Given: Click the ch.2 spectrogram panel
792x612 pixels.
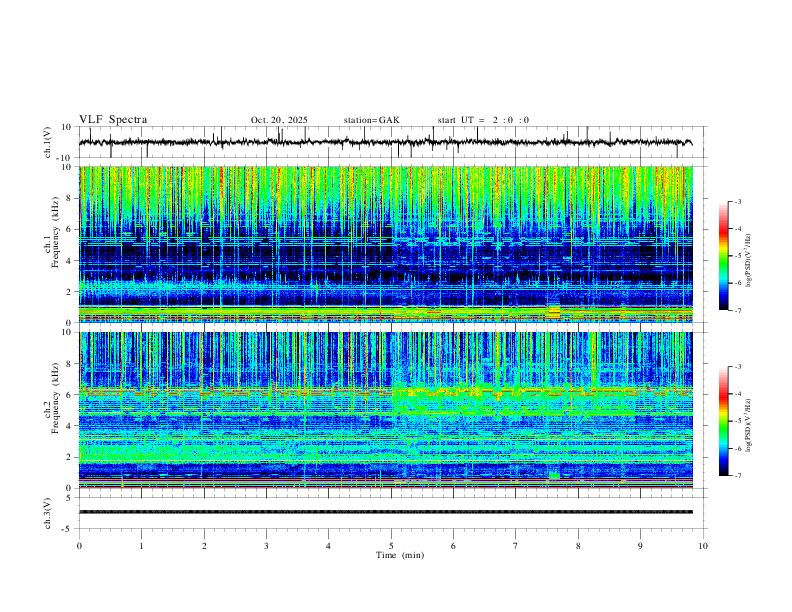Looking at the screenshot, I should point(385,410).
